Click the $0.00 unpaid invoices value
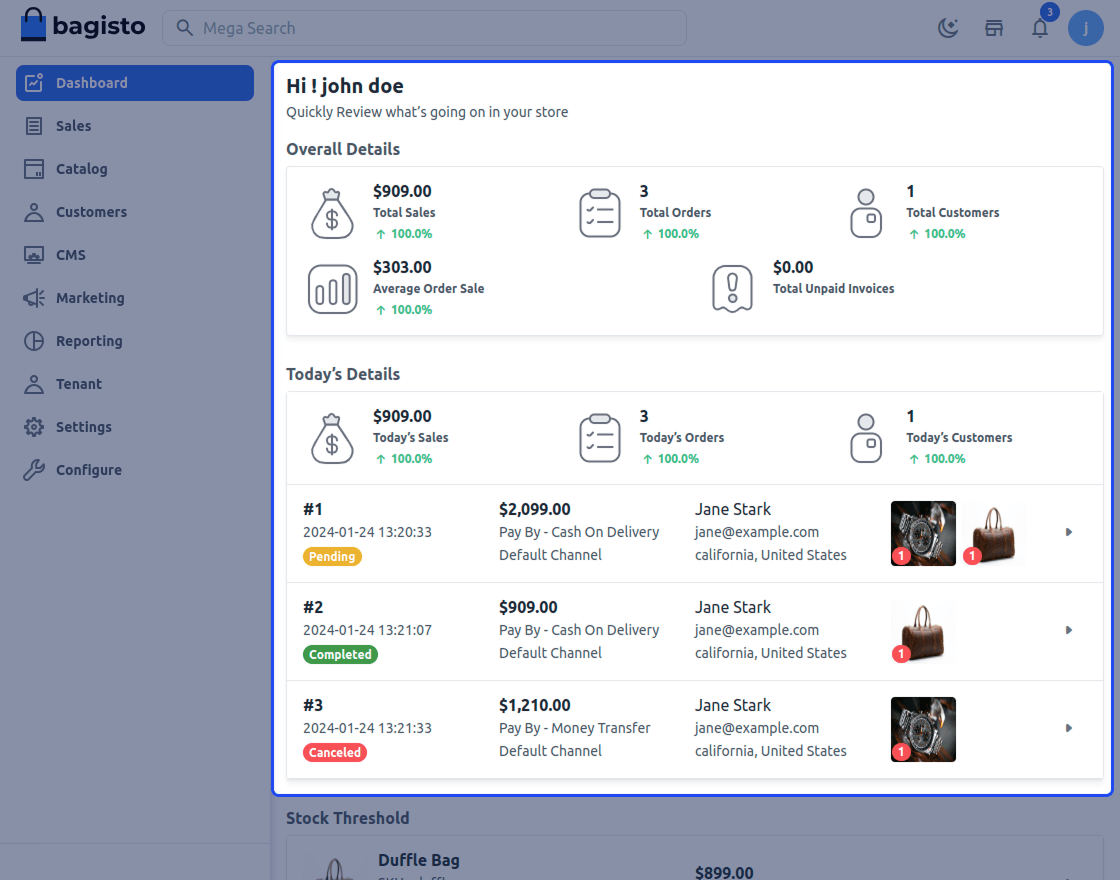This screenshot has height=880, width=1120. [793, 267]
